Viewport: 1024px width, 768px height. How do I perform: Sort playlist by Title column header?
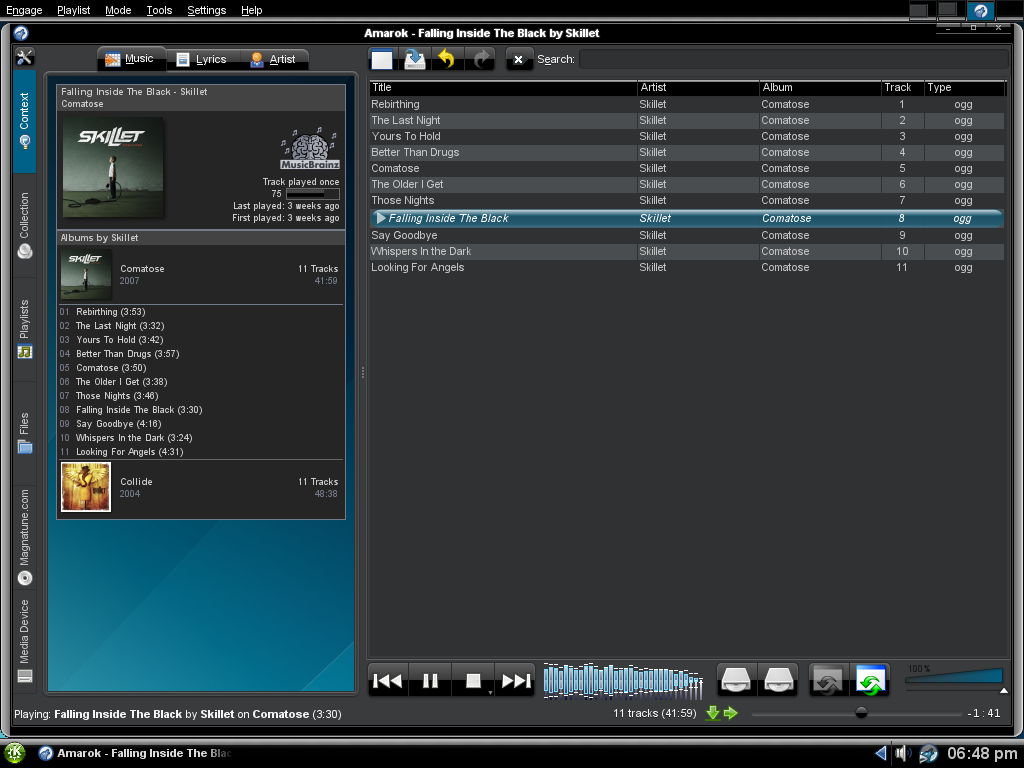[x=503, y=88]
